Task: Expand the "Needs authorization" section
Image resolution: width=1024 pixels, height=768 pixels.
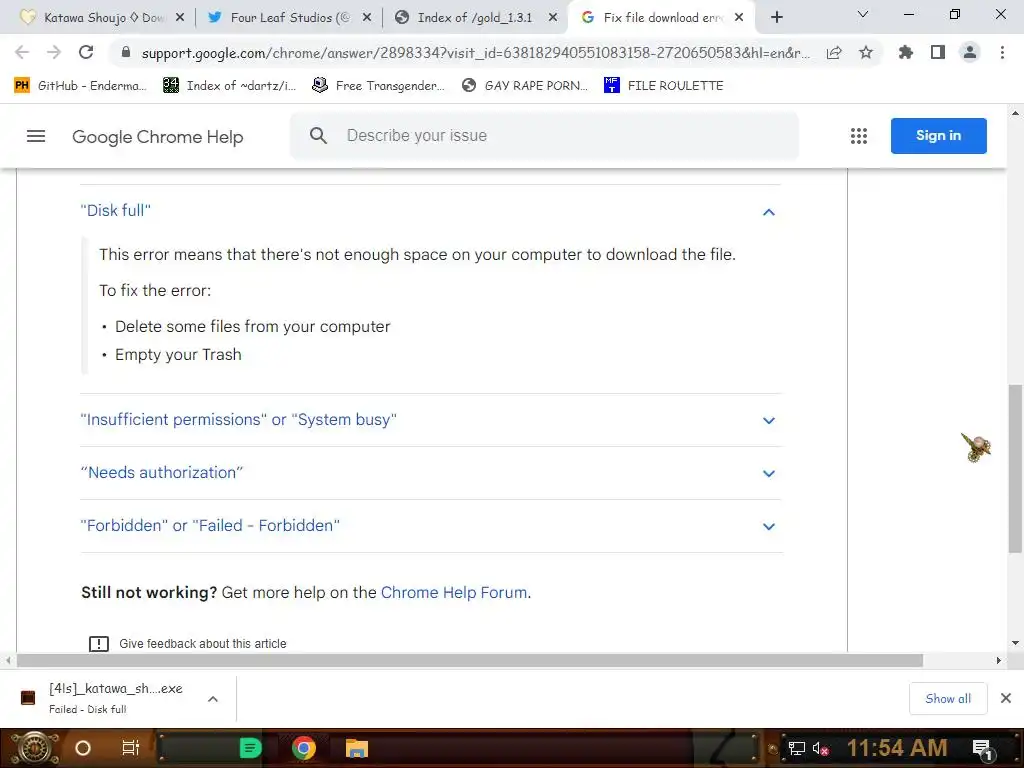Action: tap(769, 473)
